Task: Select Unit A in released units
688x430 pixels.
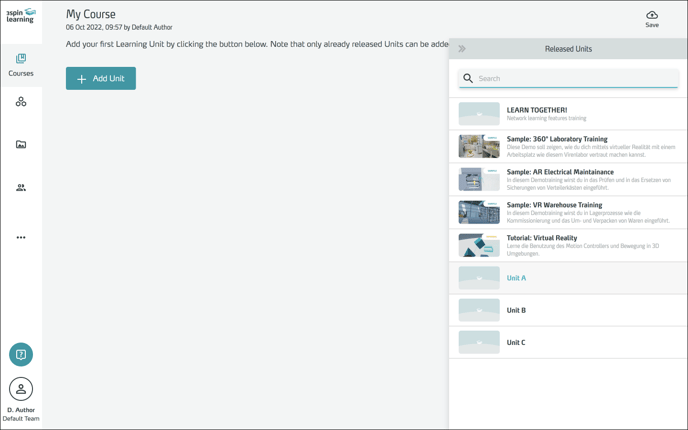Action: 567,278
